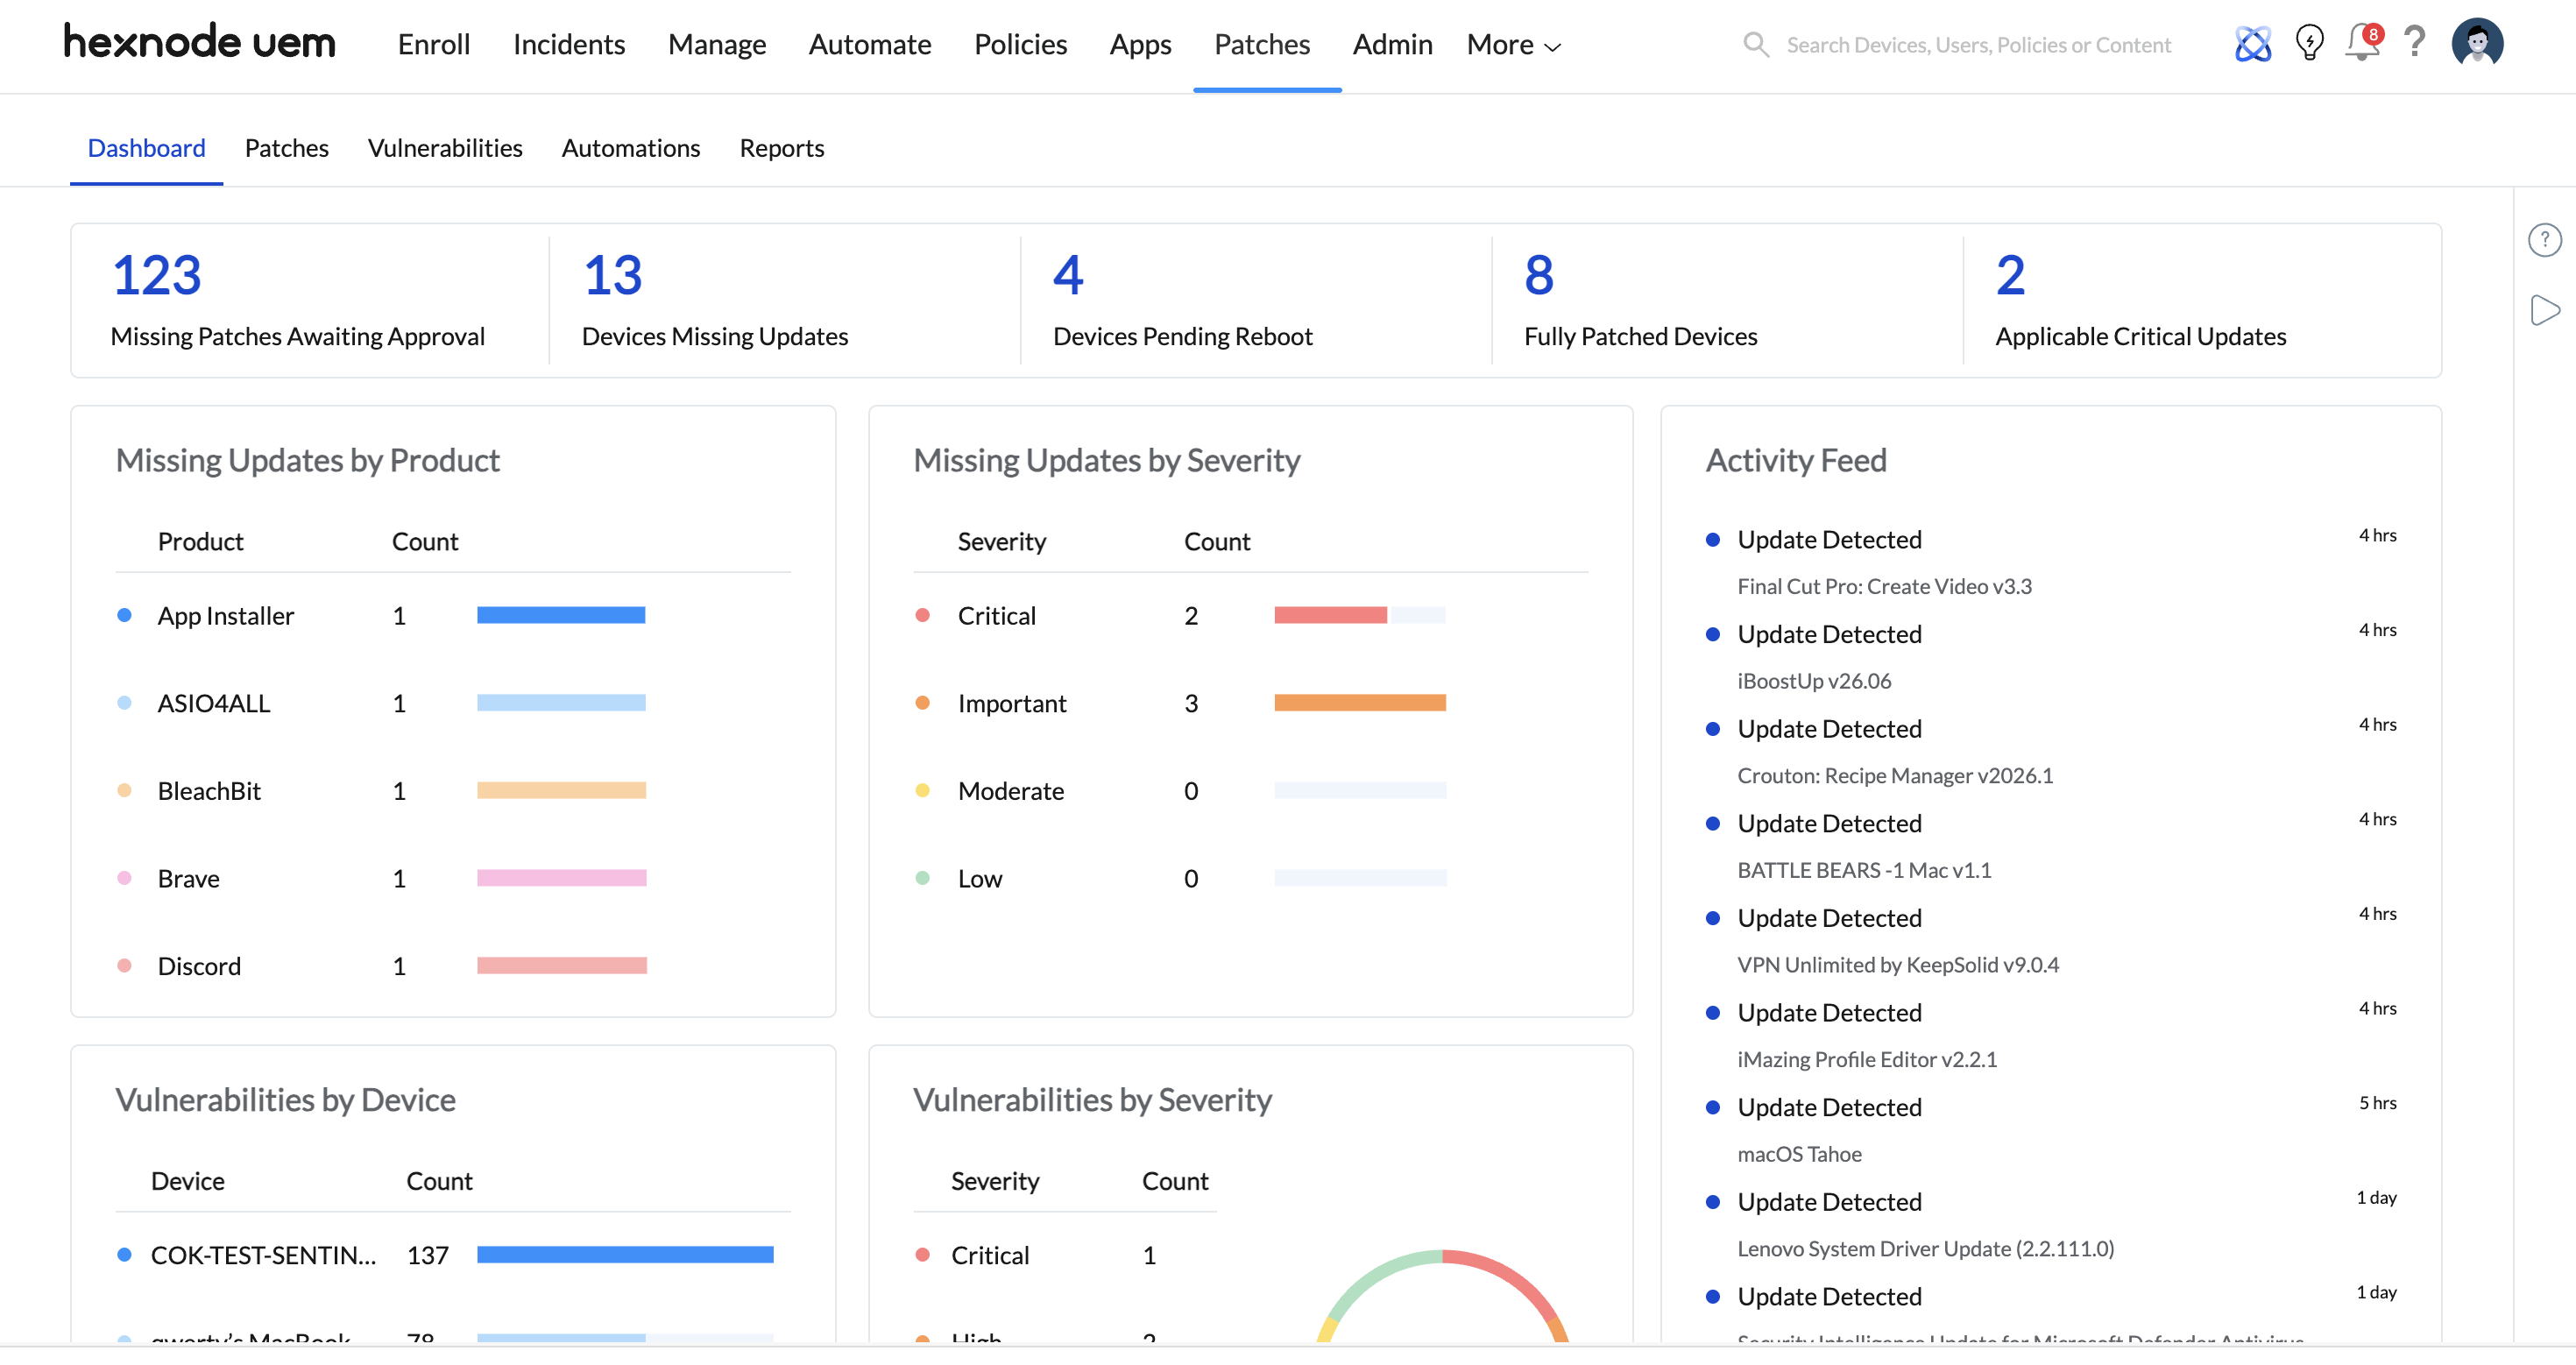
Task: Click the help question mark in top bar
Action: [2414, 43]
